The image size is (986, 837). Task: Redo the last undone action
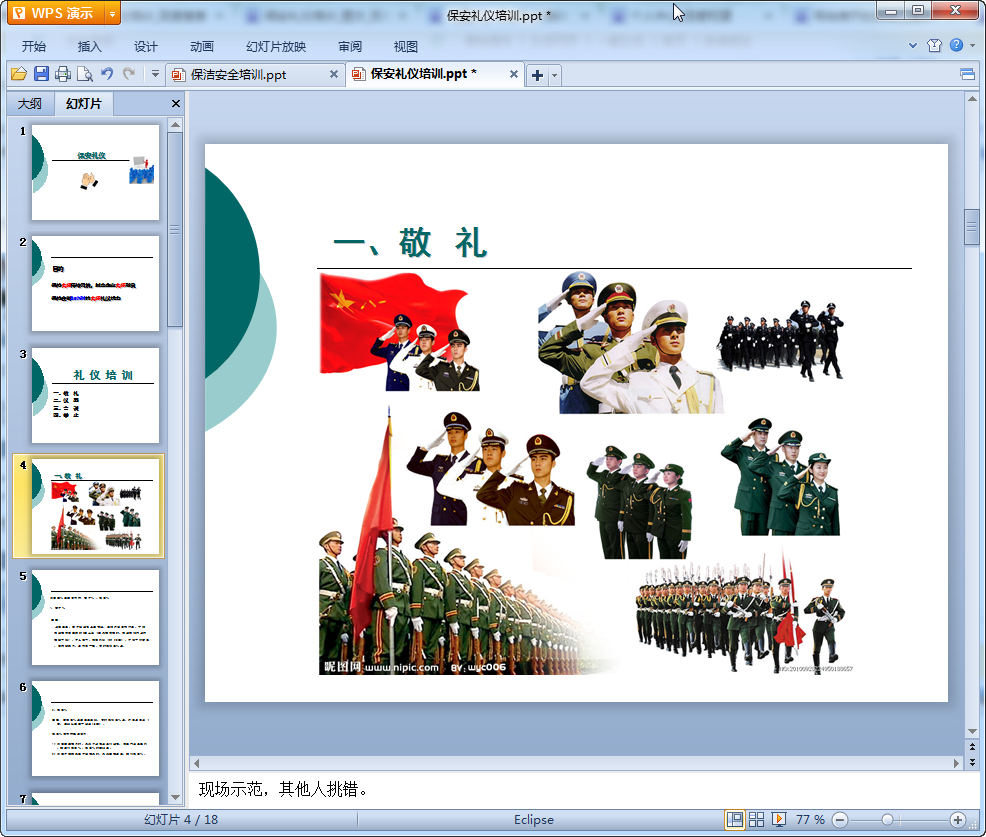pos(129,74)
